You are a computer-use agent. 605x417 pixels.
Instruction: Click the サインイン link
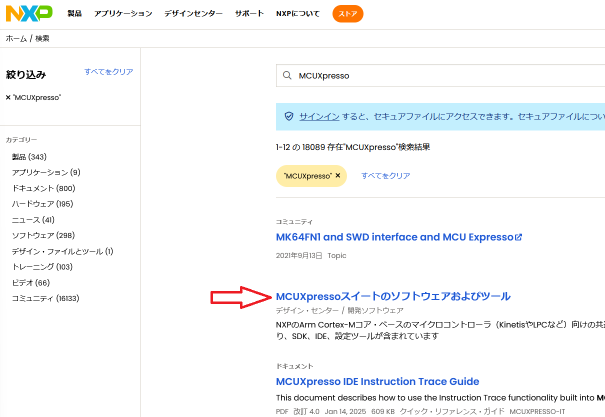click(x=317, y=116)
